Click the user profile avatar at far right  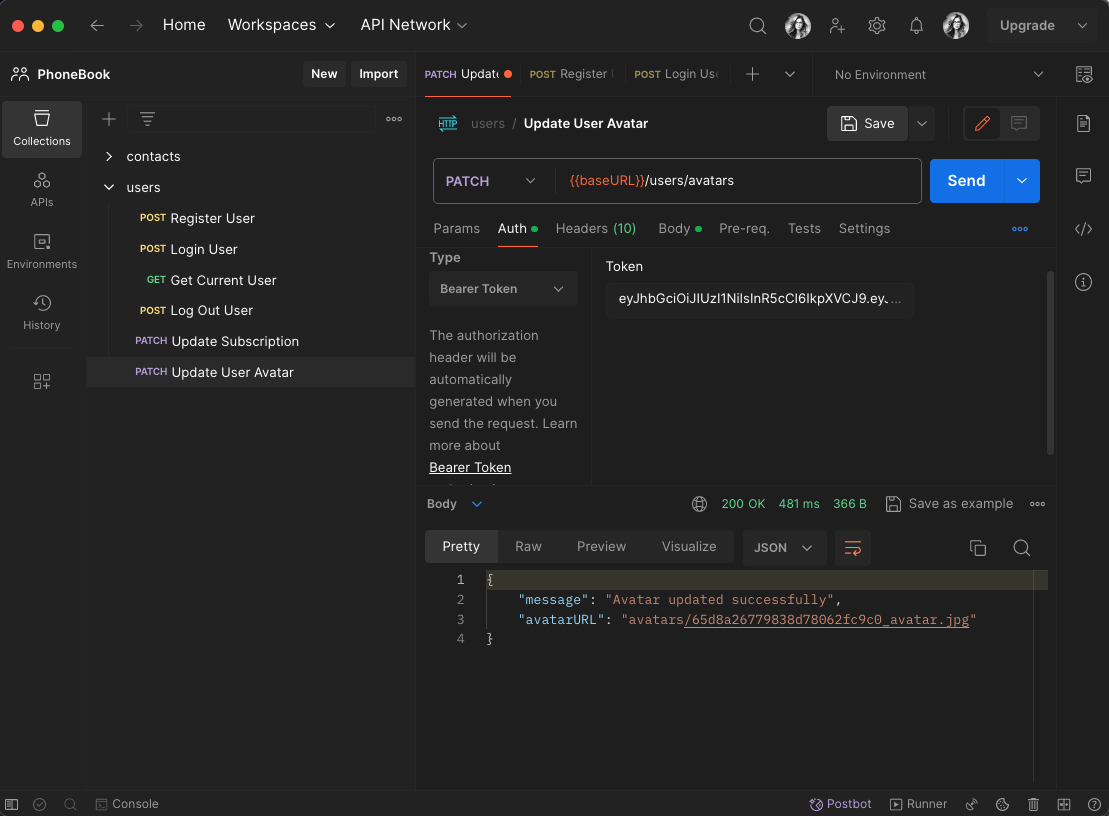(x=956, y=25)
